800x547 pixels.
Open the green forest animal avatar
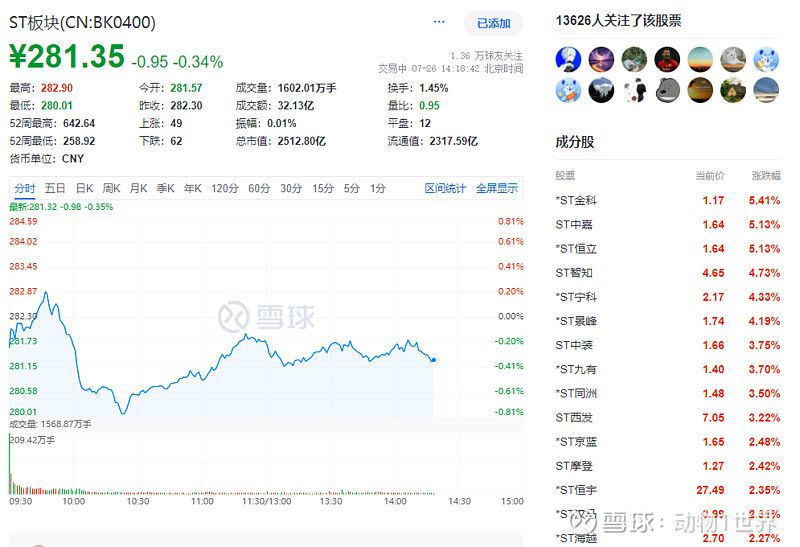click(x=634, y=59)
